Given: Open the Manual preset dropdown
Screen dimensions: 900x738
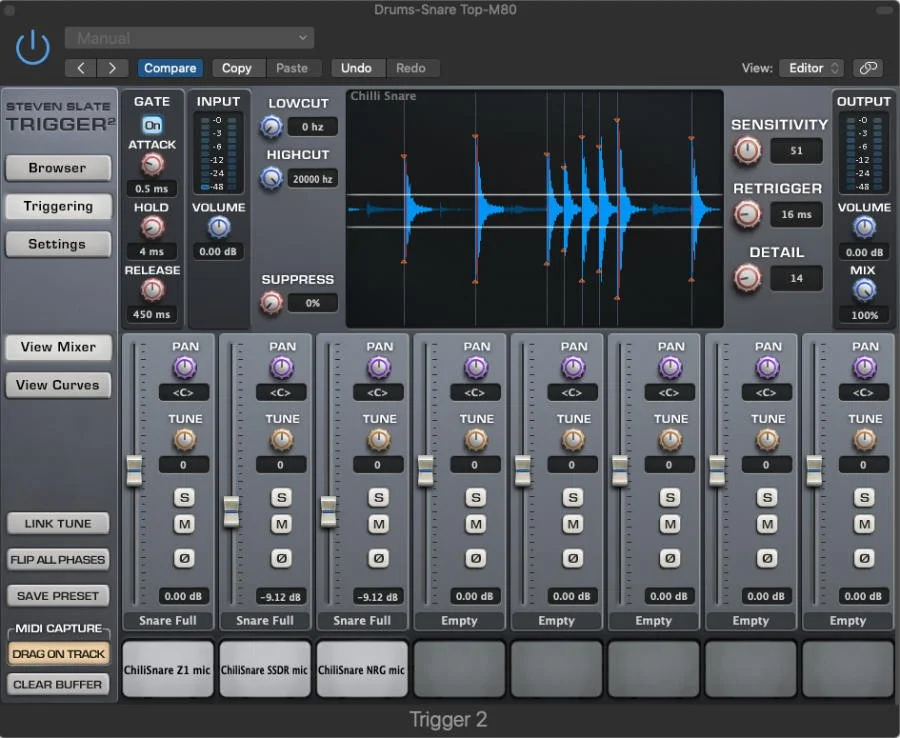Looking at the screenshot, I should [x=189, y=37].
